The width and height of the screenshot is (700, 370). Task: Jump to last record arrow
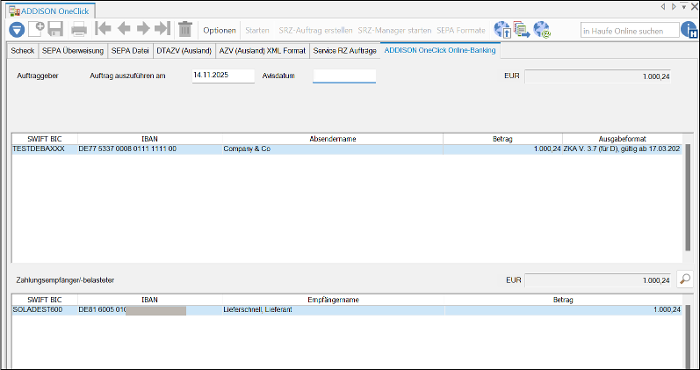pos(162,29)
